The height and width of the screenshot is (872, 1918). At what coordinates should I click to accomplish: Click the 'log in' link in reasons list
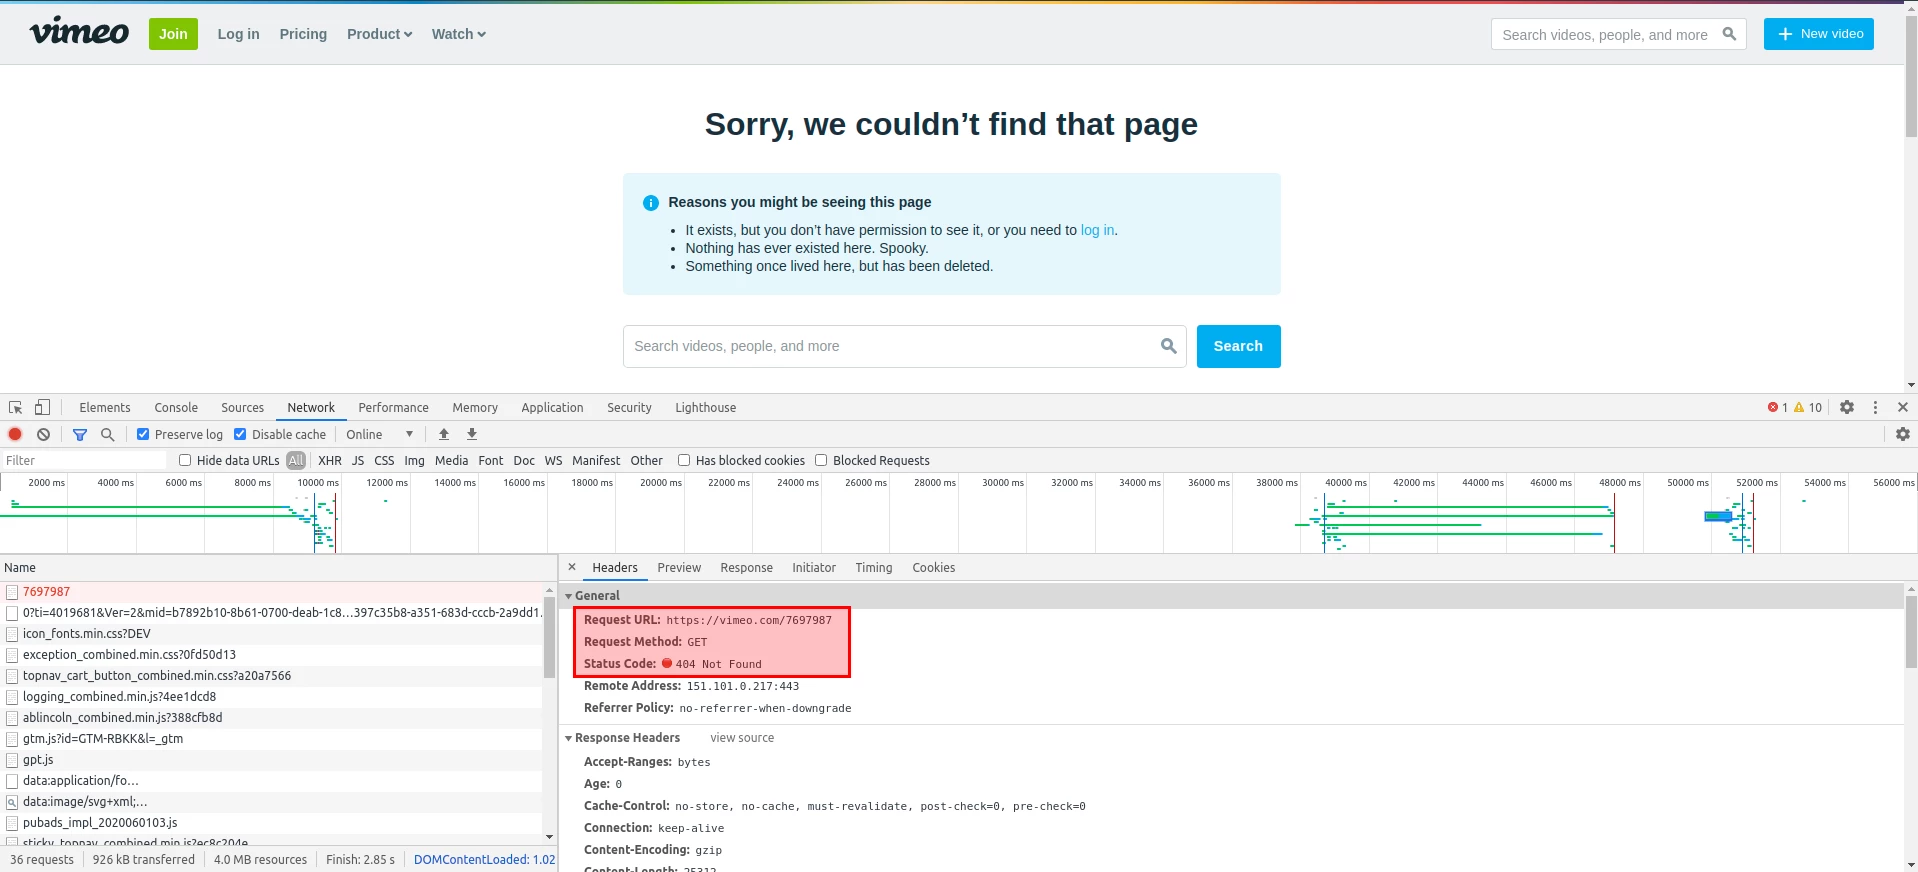click(x=1097, y=230)
